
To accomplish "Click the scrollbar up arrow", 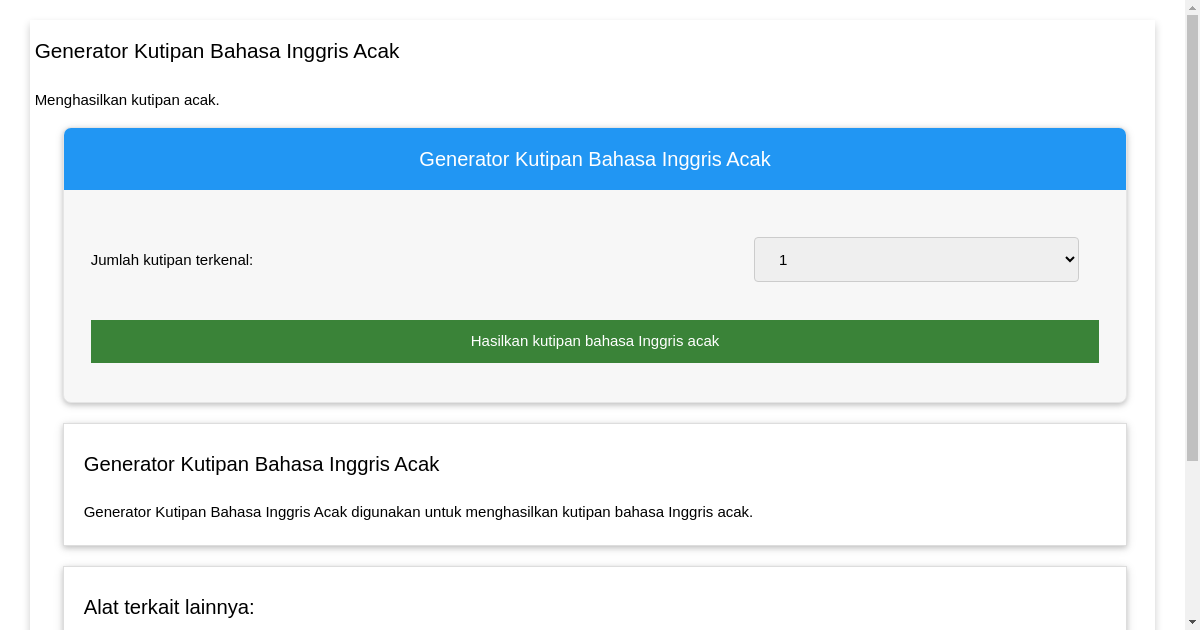I will tap(1191, 7).
